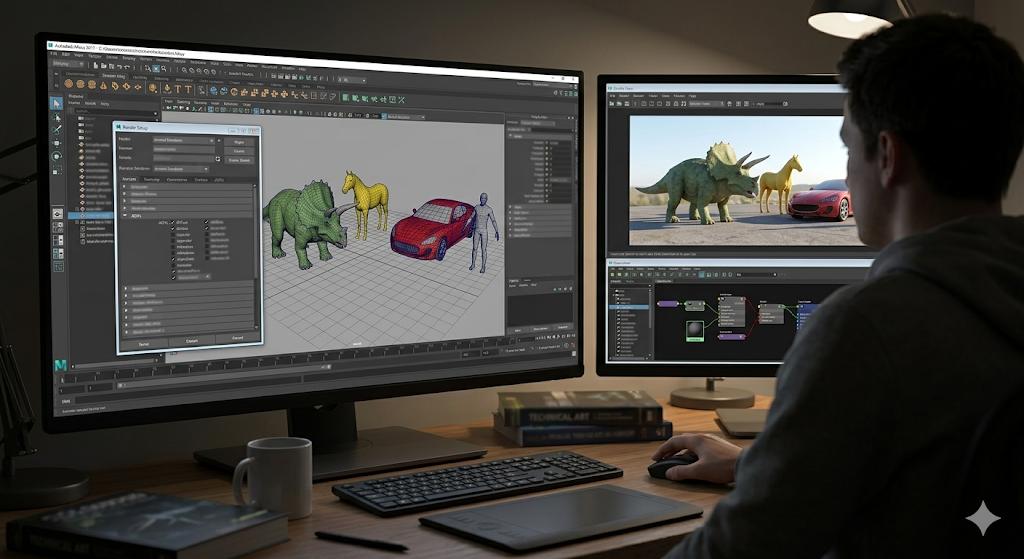Click the rotate tool icon in left toolbox
The height and width of the screenshot is (559, 1024).
[57, 155]
